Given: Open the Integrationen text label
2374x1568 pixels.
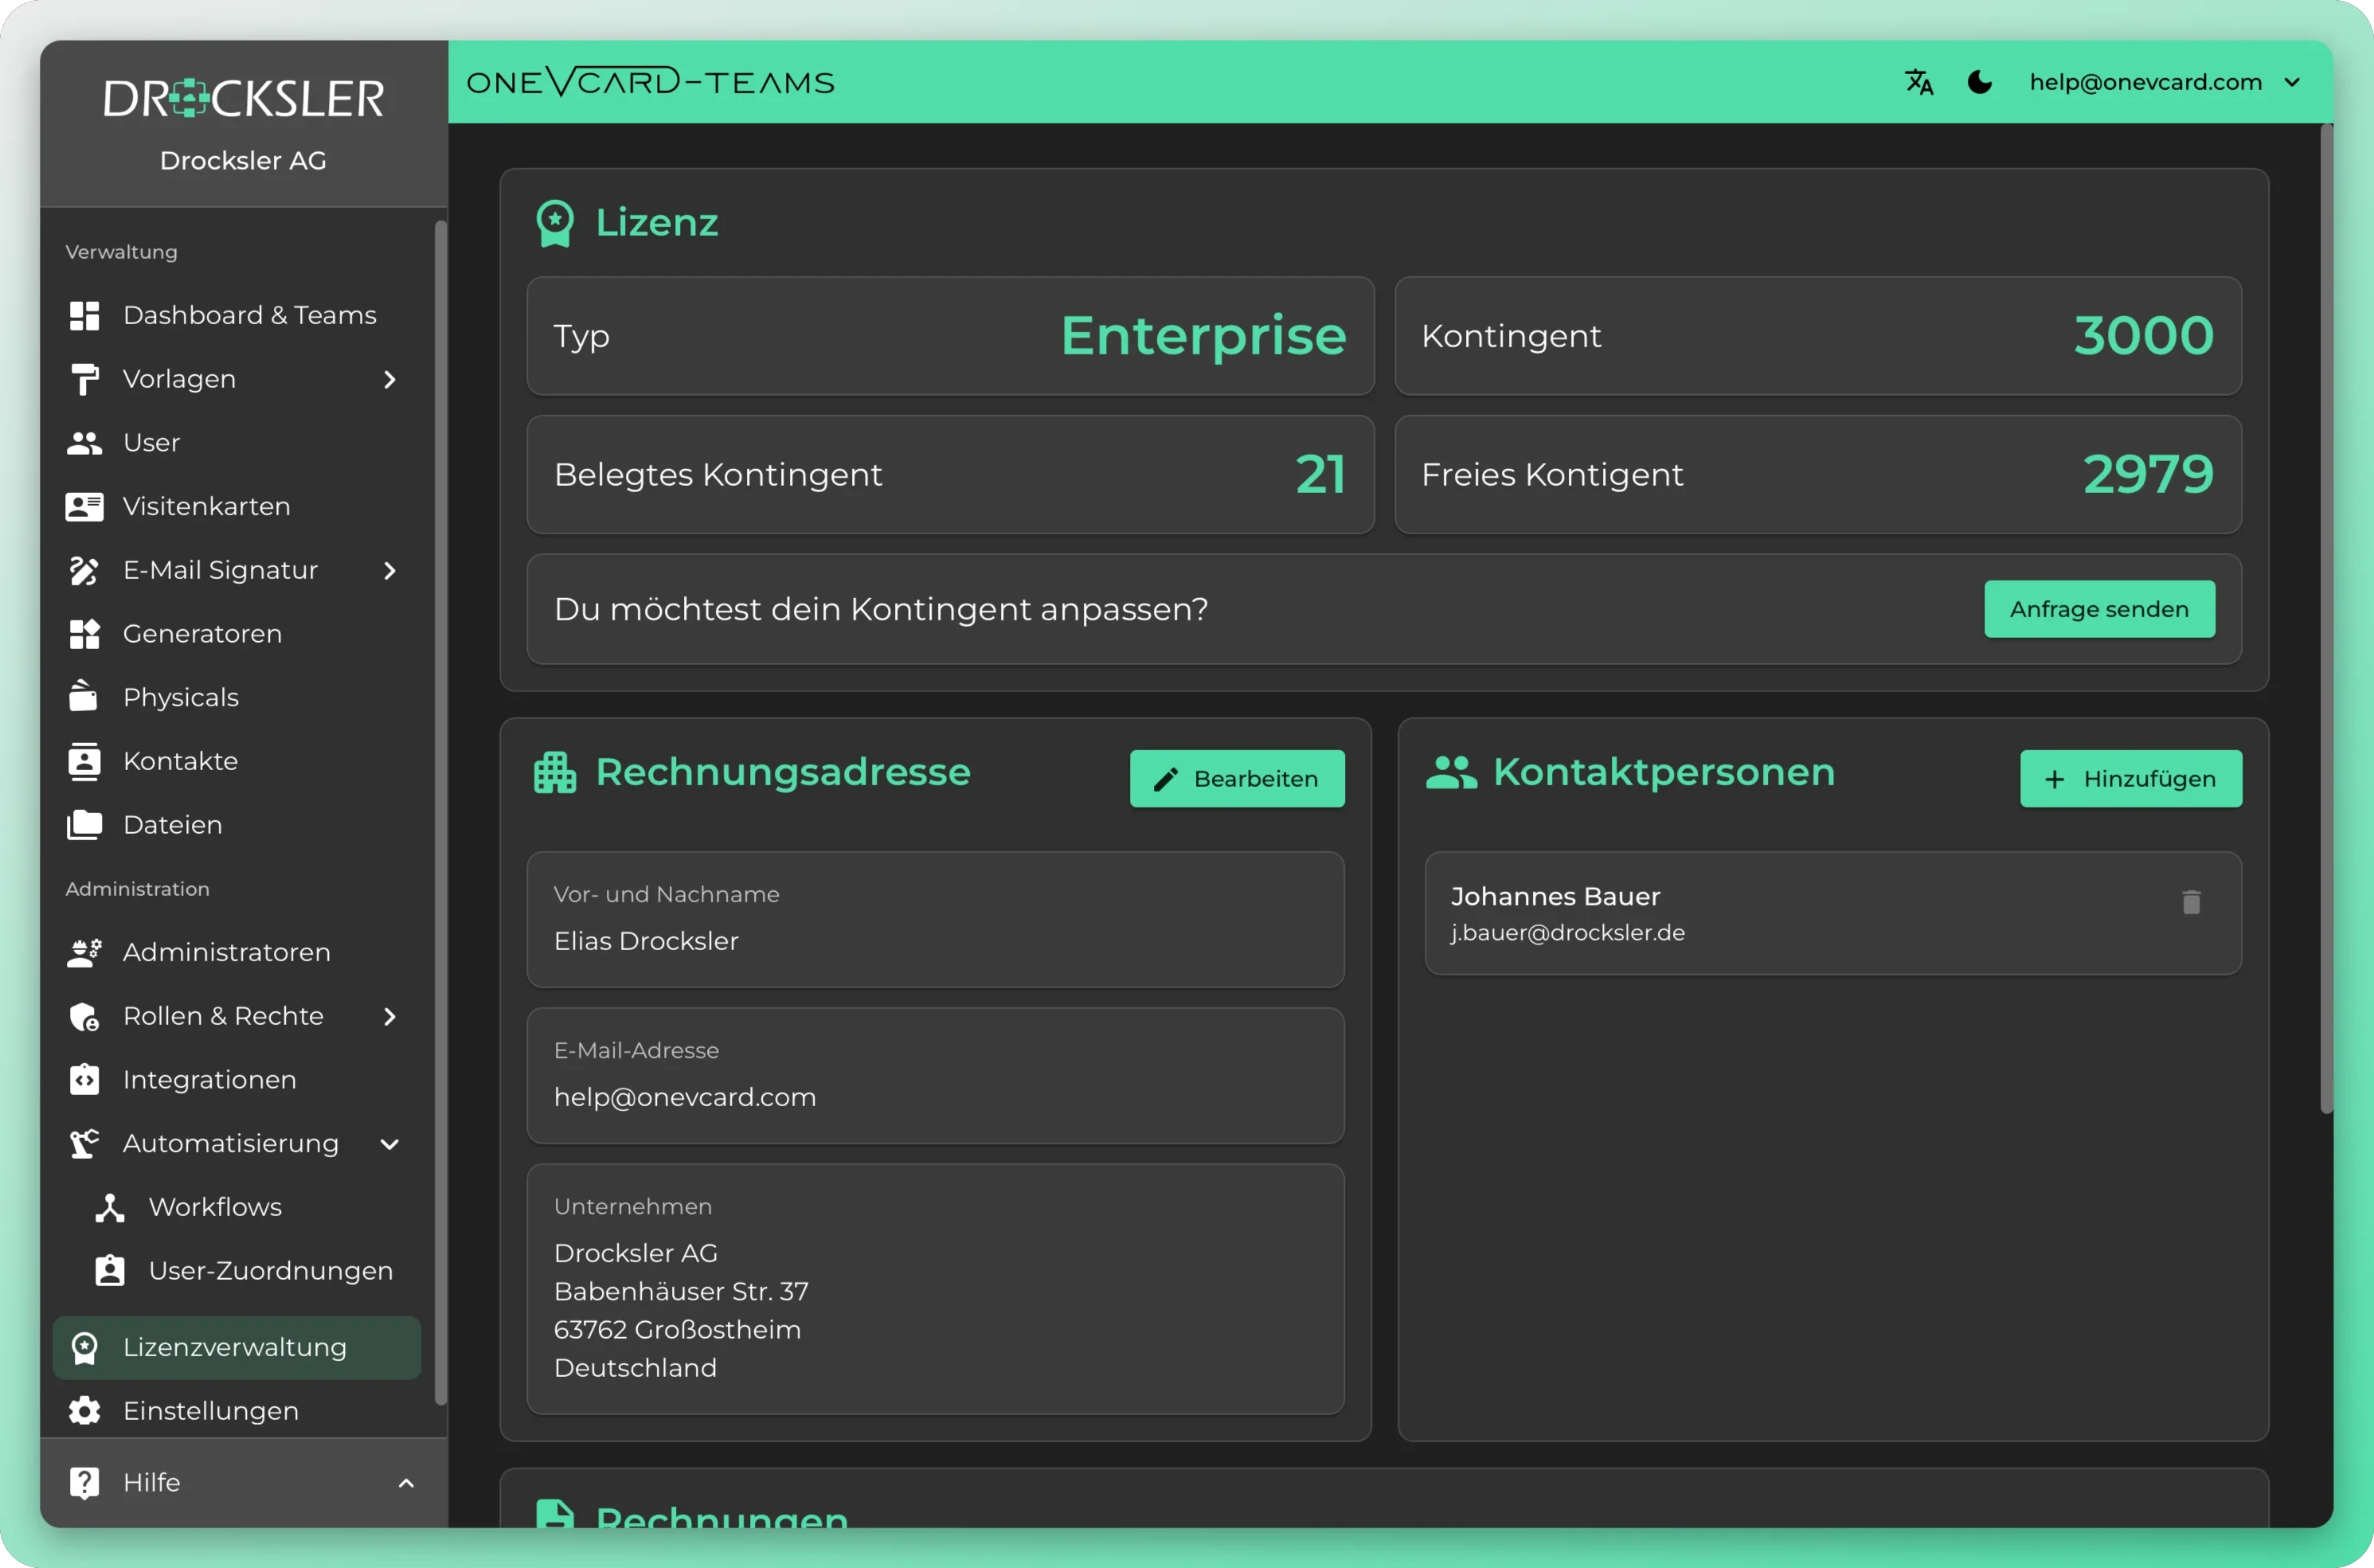Looking at the screenshot, I should coord(210,1080).
